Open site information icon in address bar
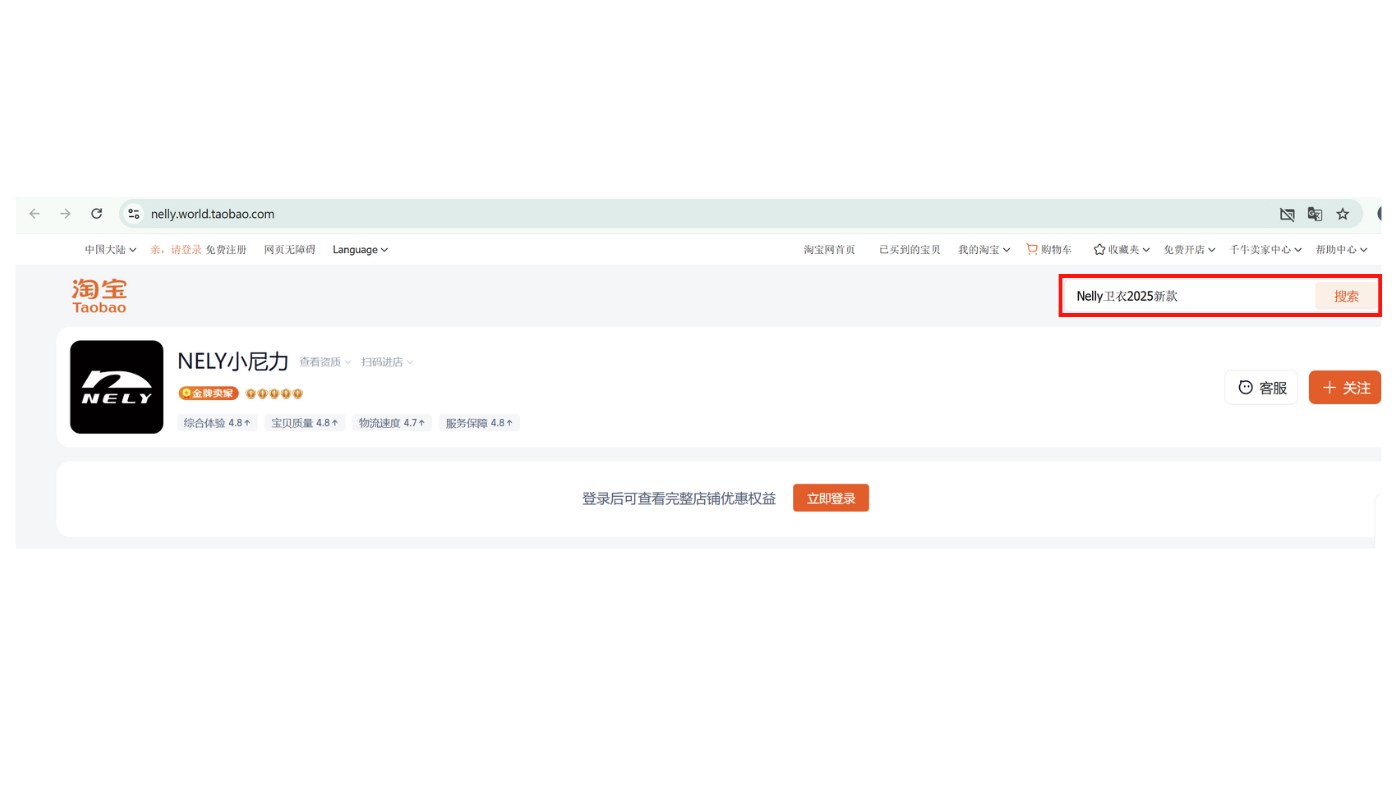The height and width of the screenshot is (800, 1400). (x=134, y=214)
